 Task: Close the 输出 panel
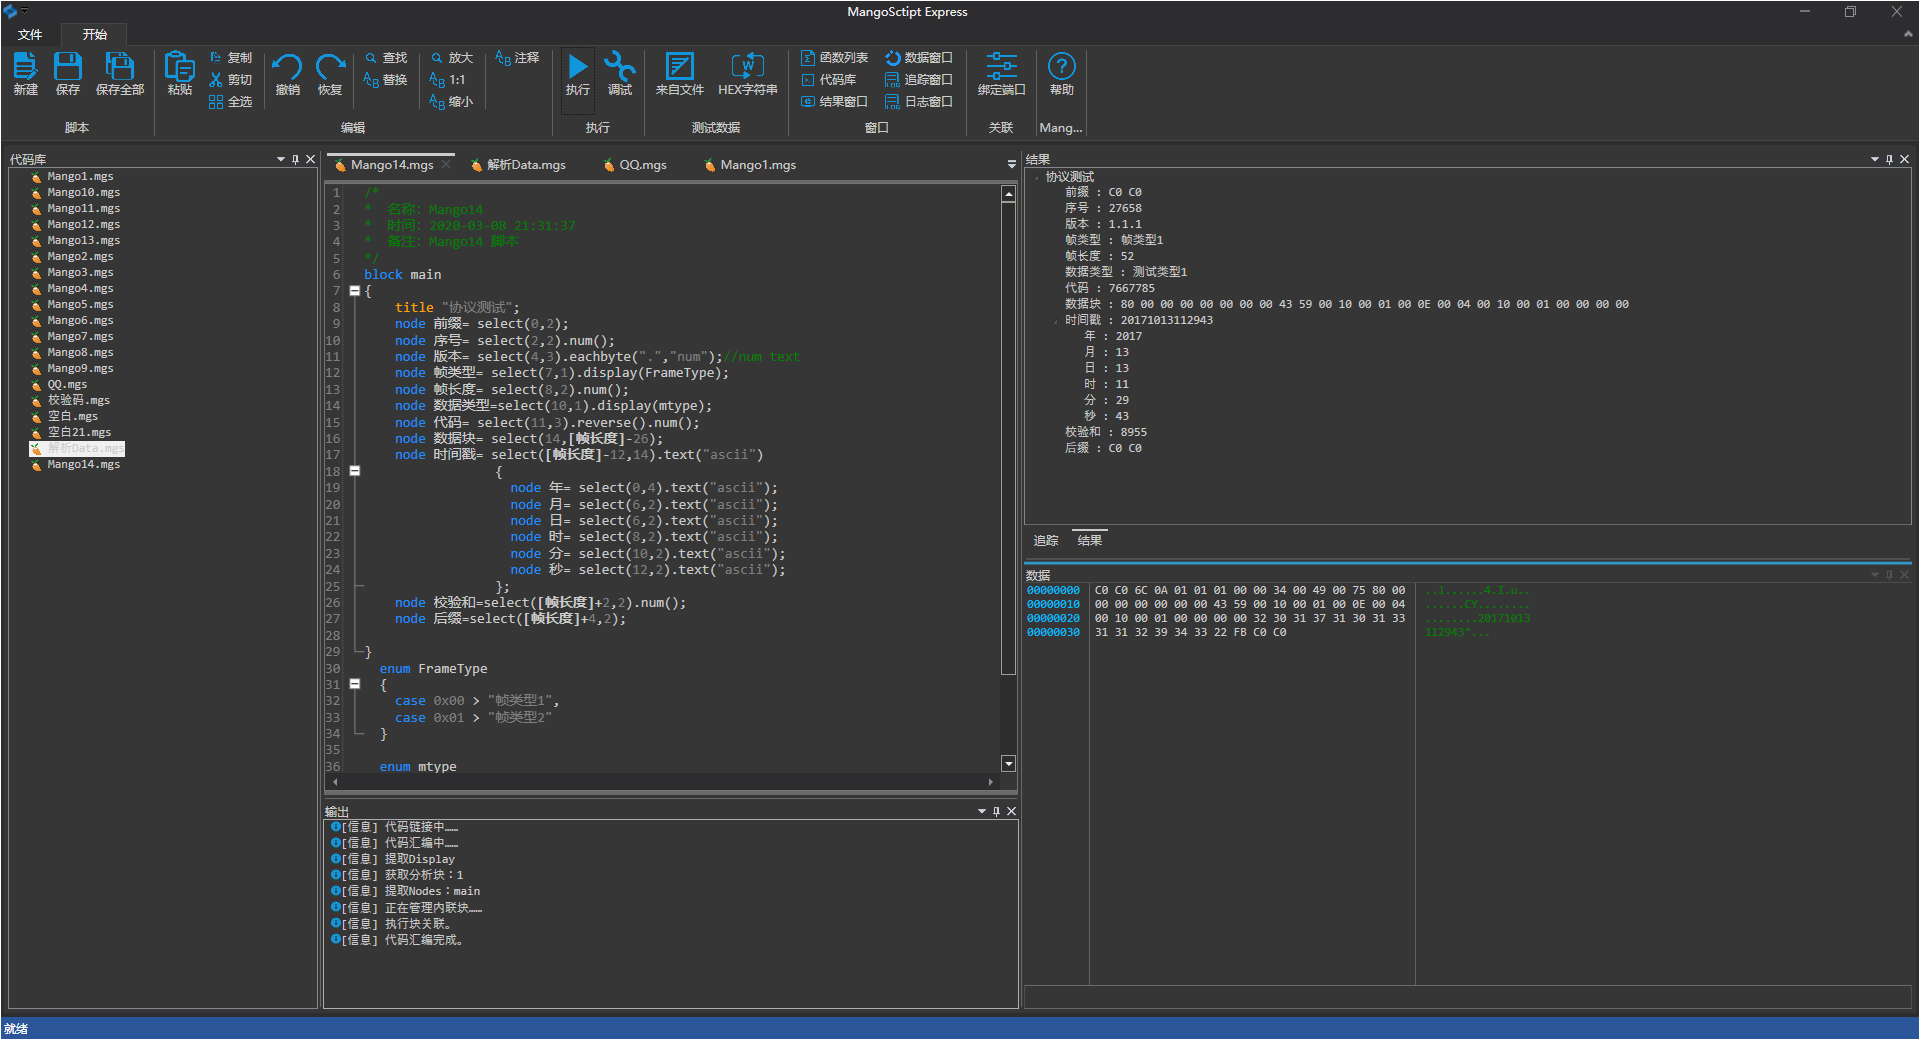click(1012, 811)
